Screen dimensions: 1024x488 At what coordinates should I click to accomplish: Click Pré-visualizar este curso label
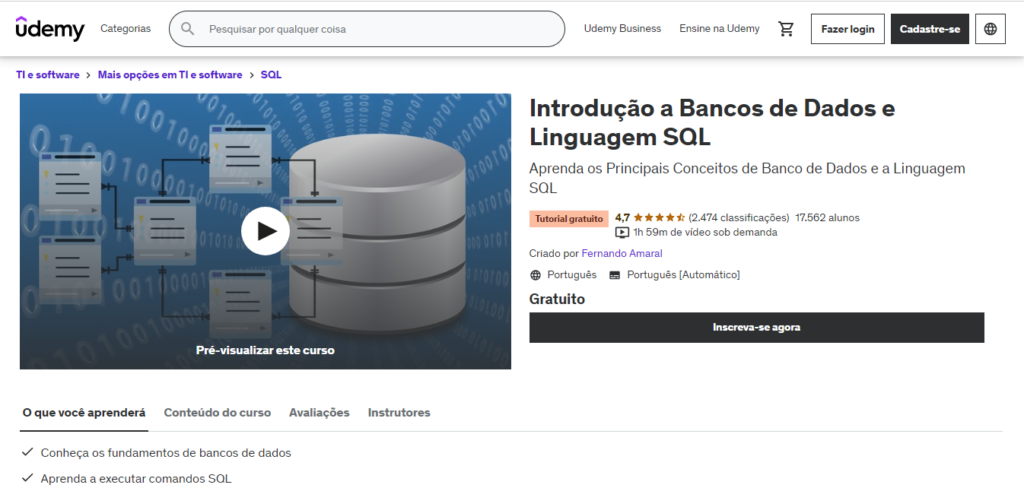coord(265,350)
